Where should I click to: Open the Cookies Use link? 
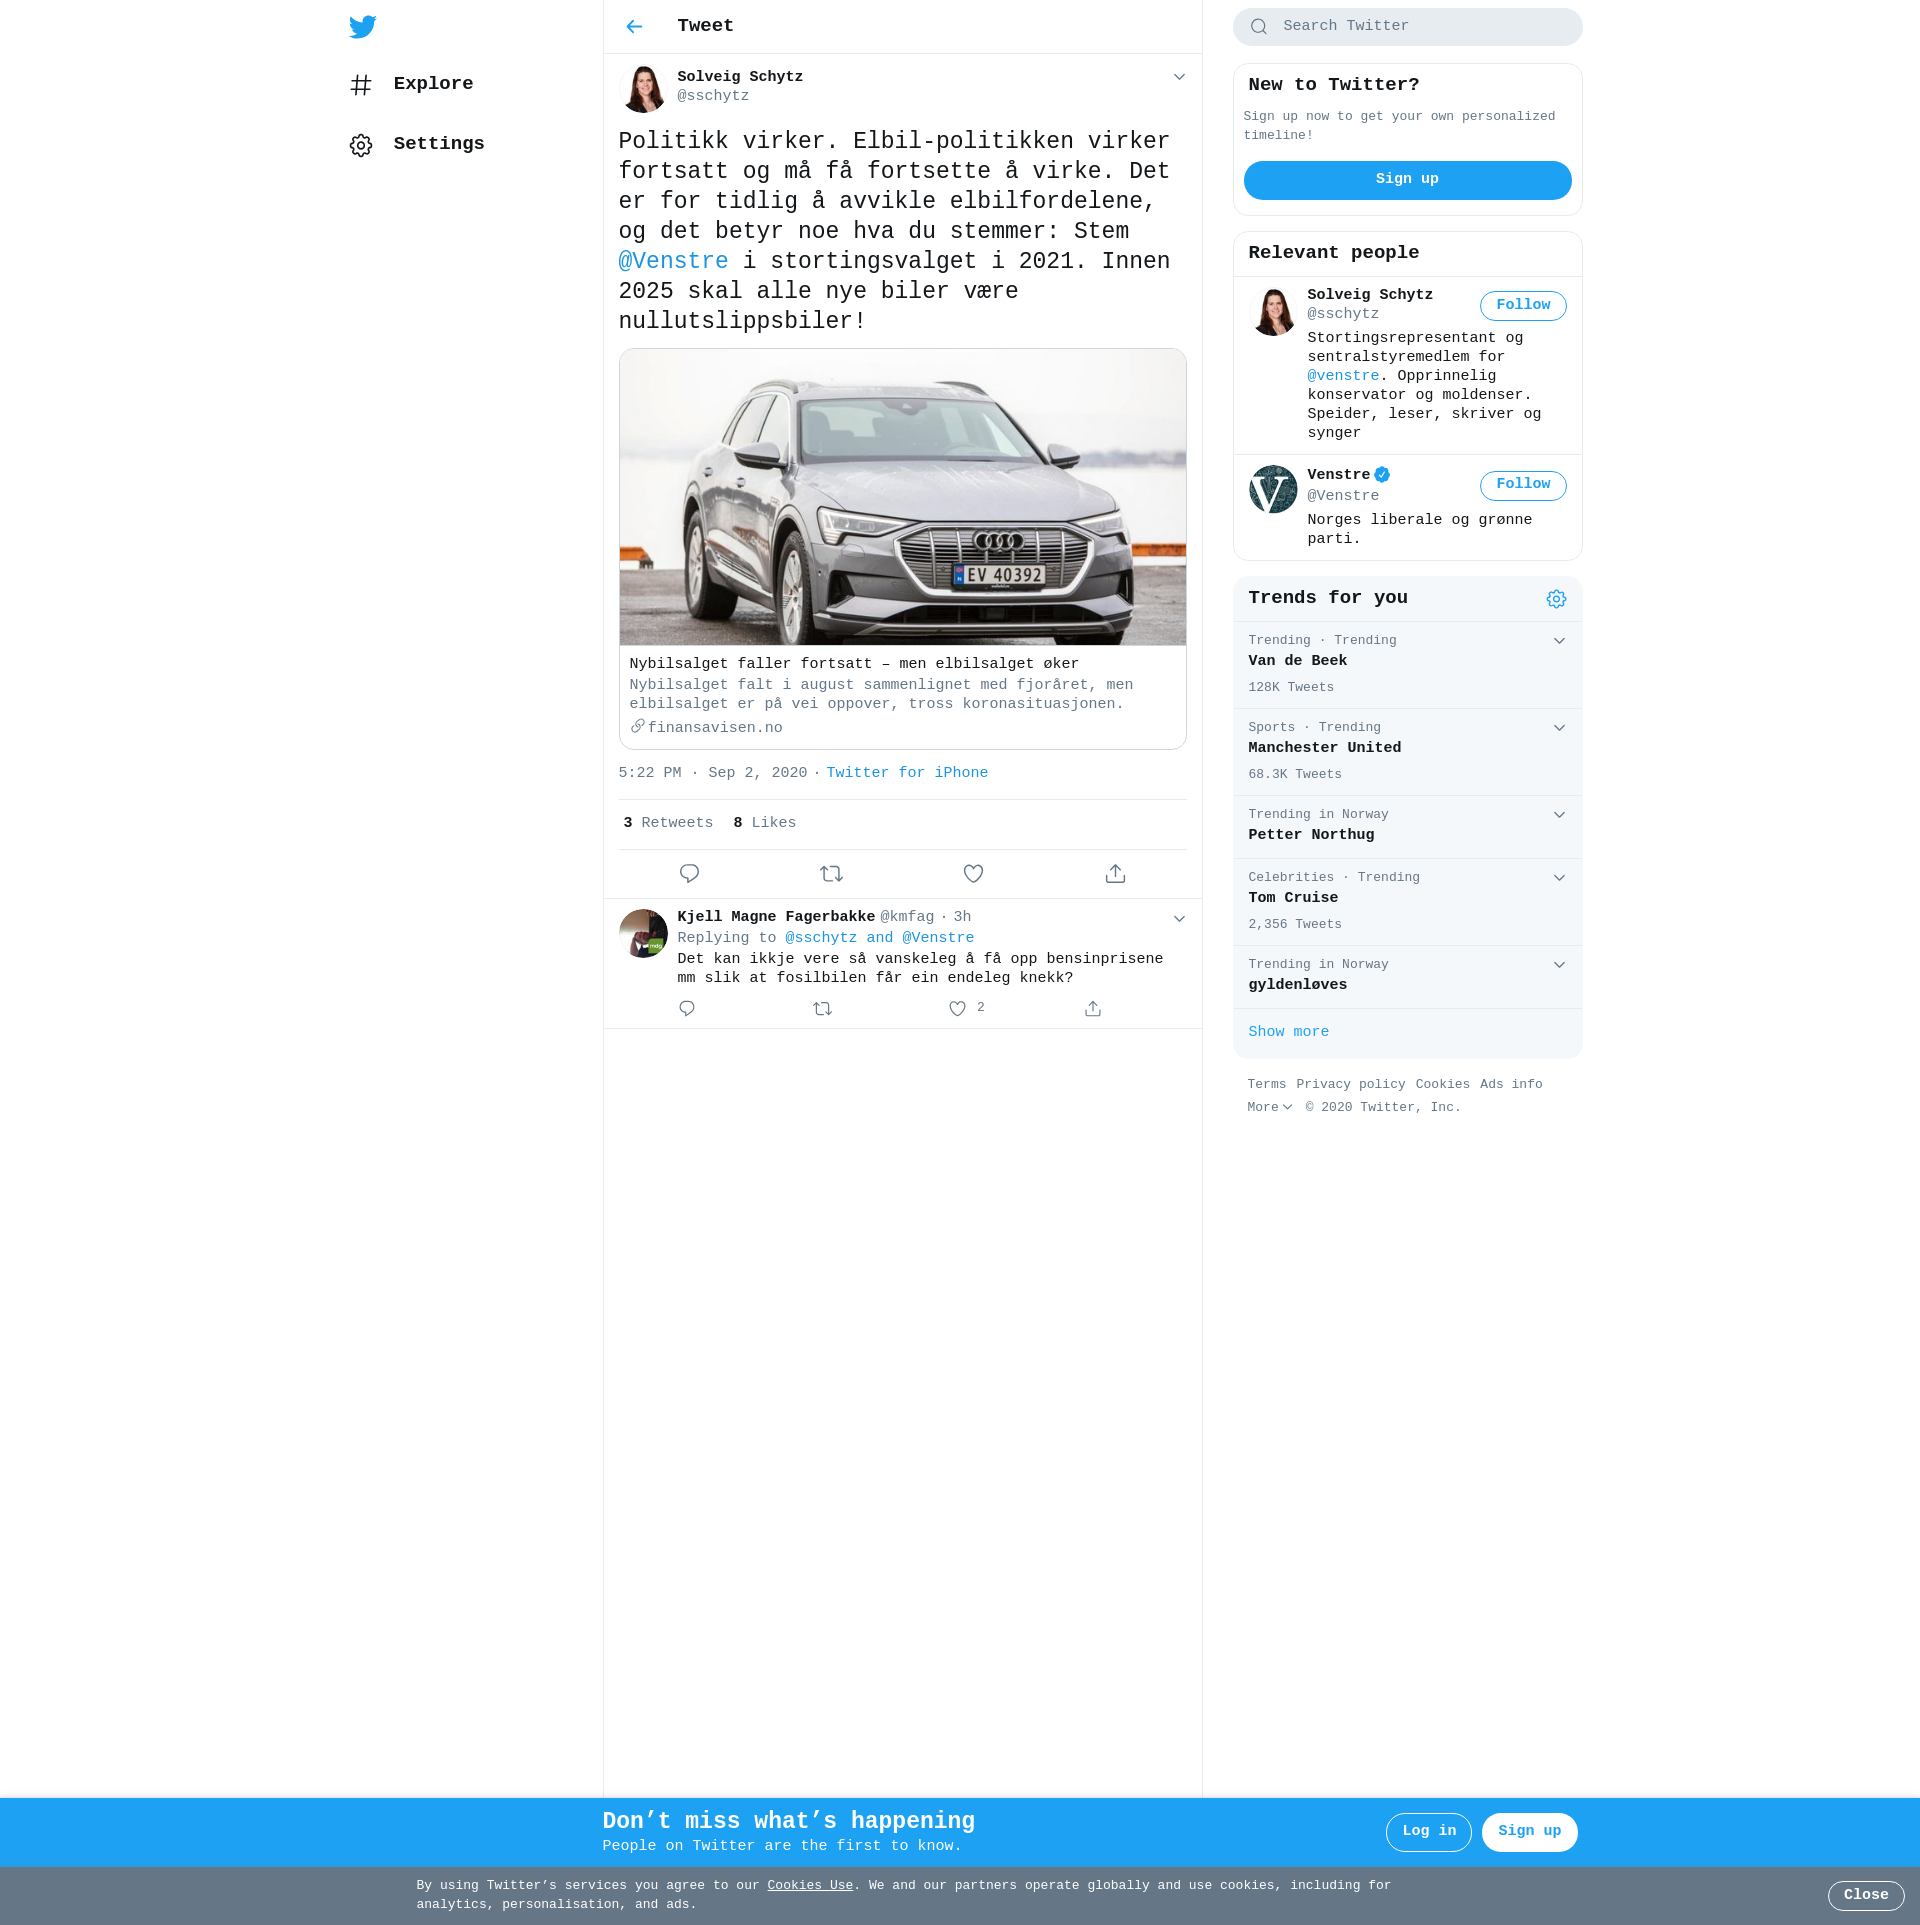[810, 1886]
